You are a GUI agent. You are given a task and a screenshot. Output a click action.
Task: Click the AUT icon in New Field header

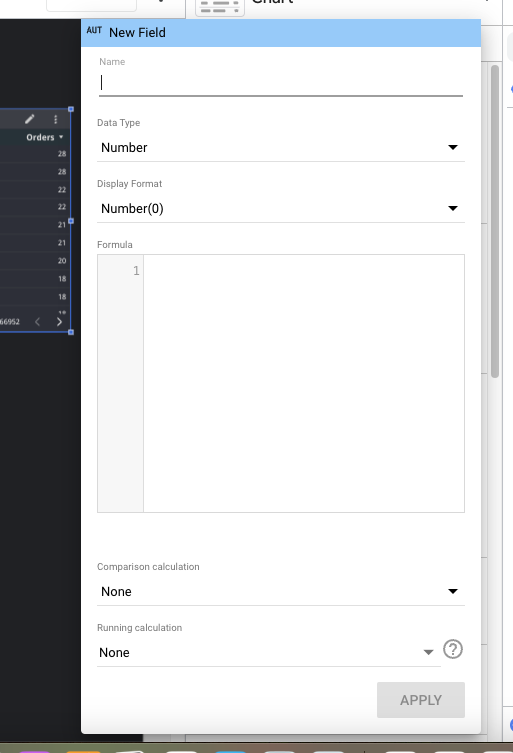(94, 31)
